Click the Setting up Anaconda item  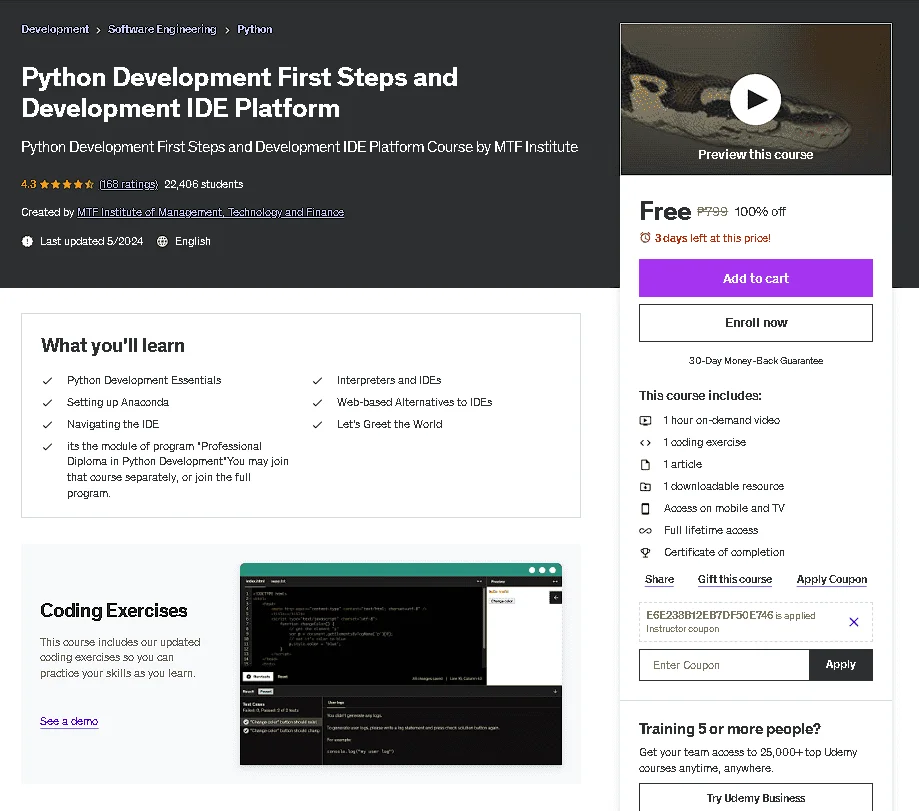pyautogui.click(x=118, y=402)
